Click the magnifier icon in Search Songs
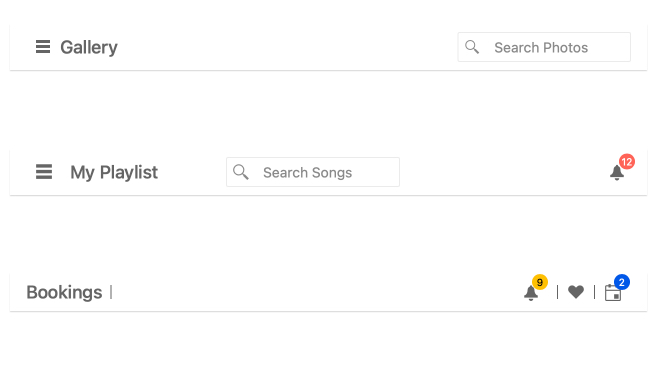Screen dimensions: 658x374 click(241, 172)
